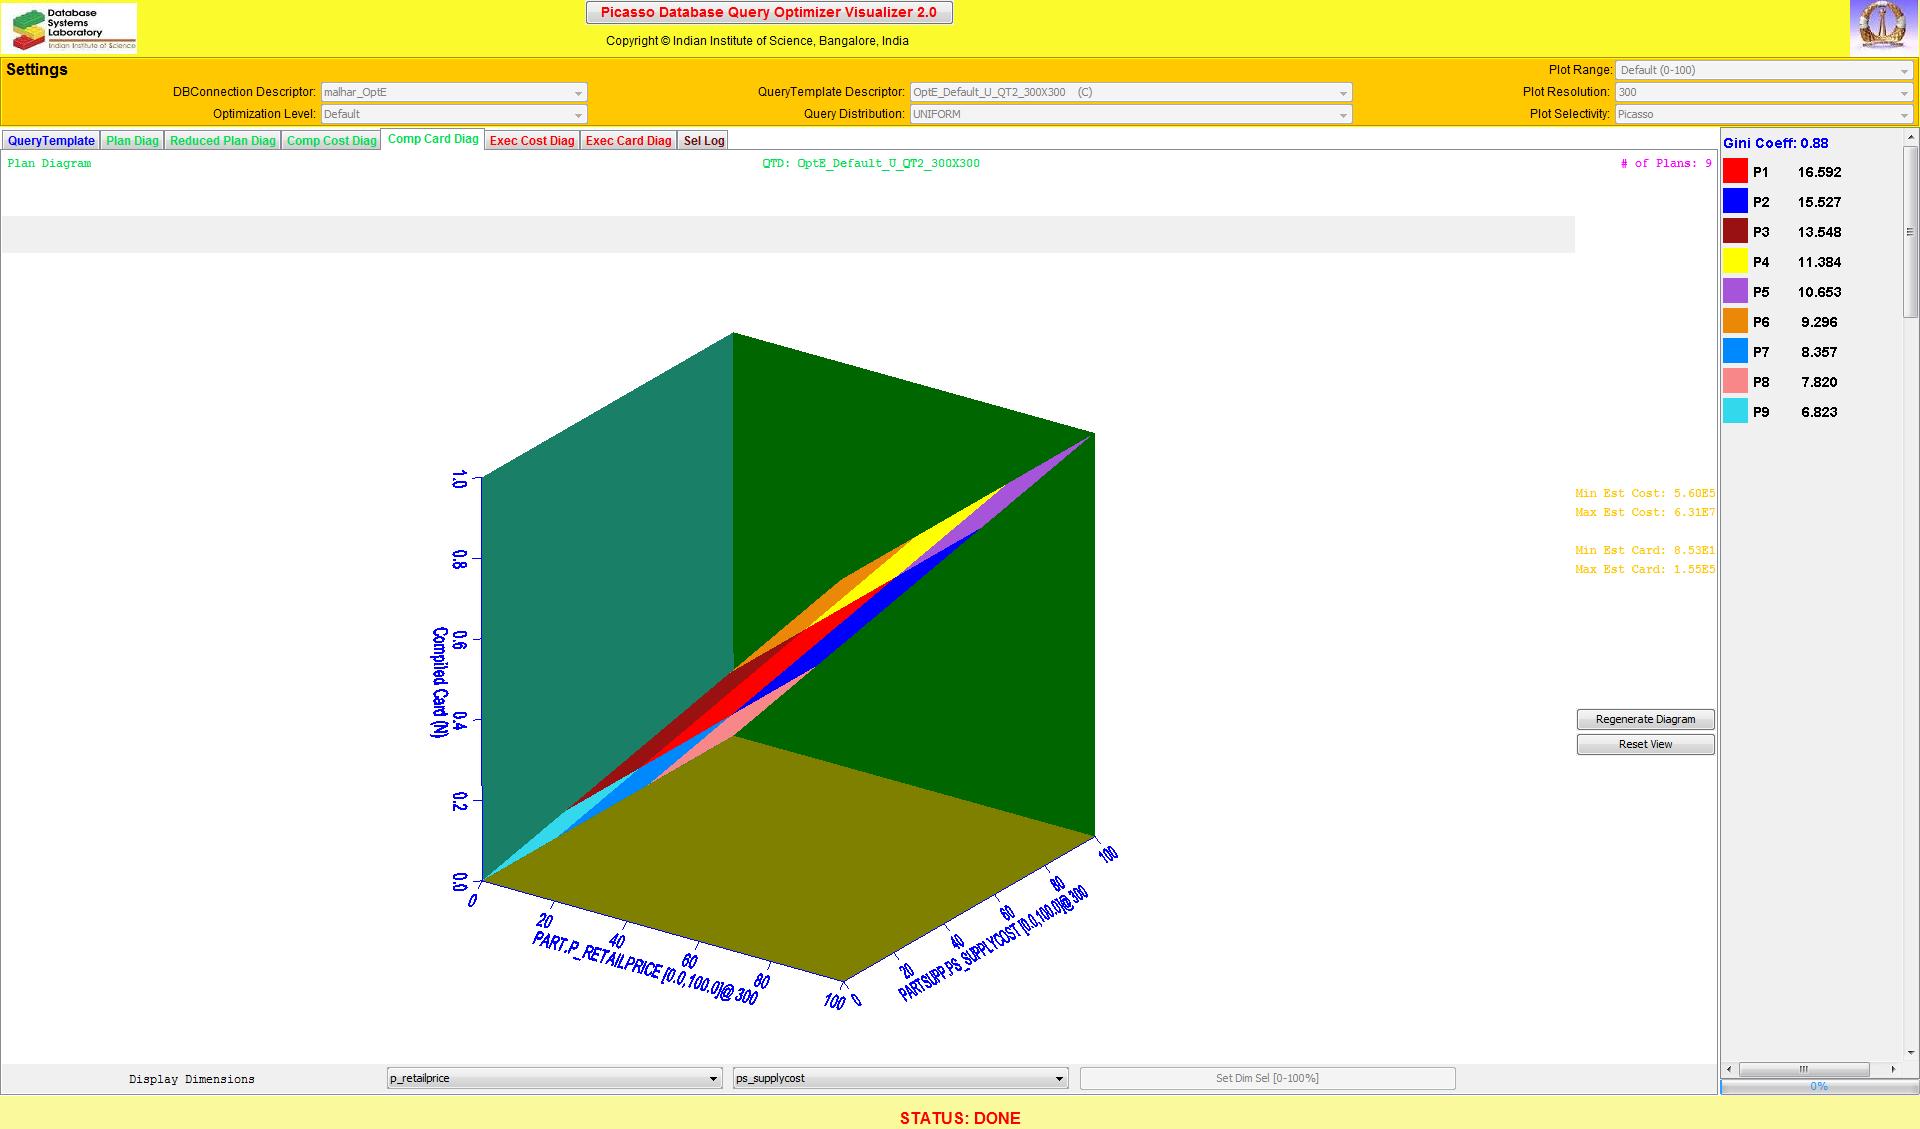Select the cyan P9 plan swatch
This screenshot has width=1920, height=1129.
tap(1735, 412)
